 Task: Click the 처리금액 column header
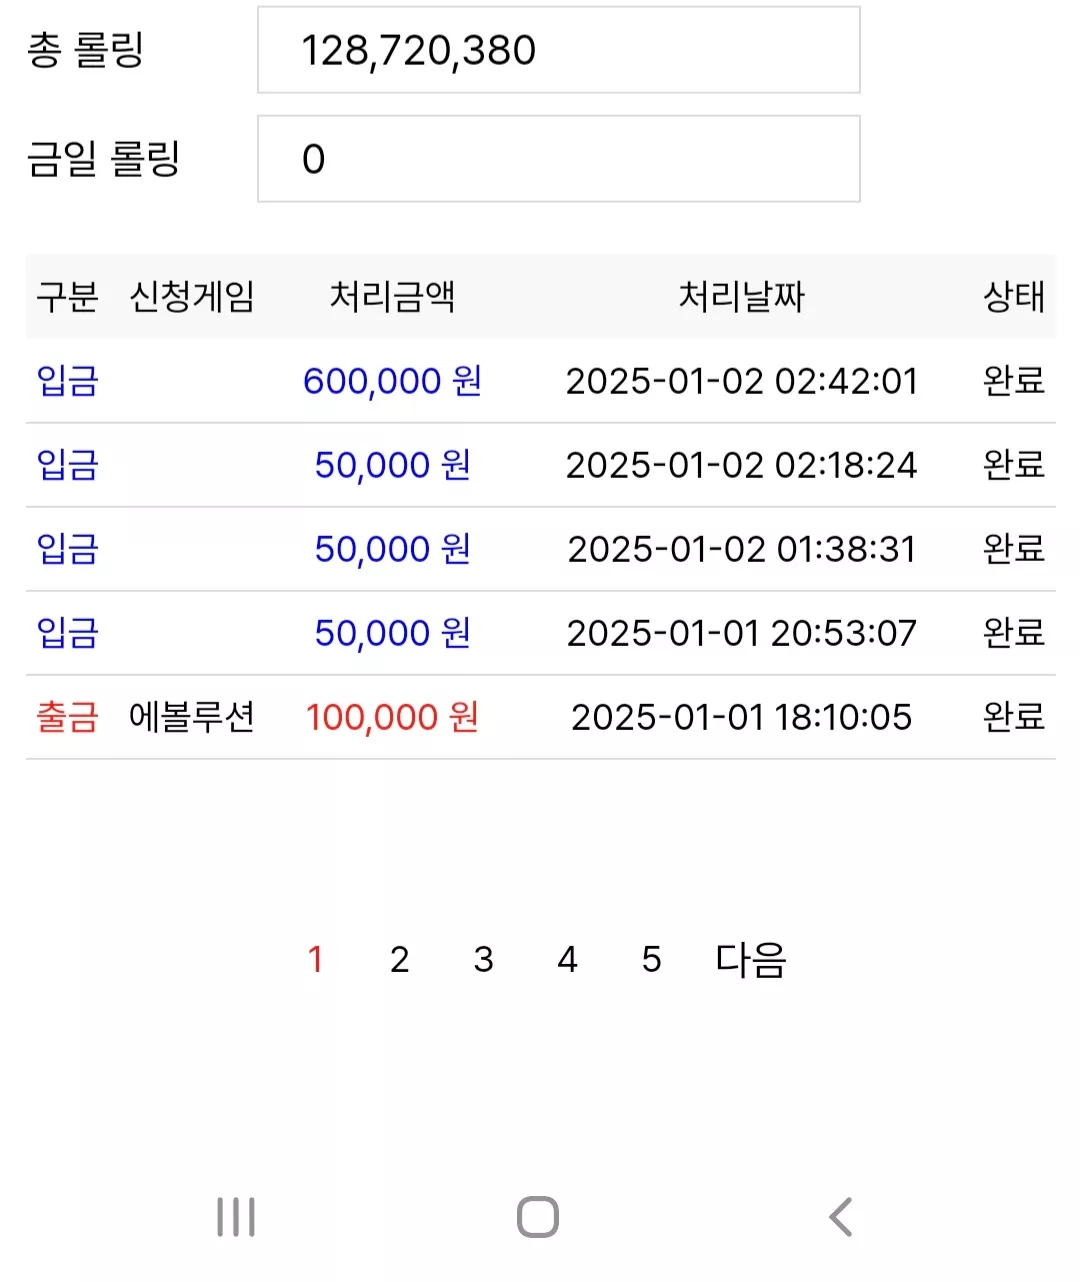pos(392,297)
